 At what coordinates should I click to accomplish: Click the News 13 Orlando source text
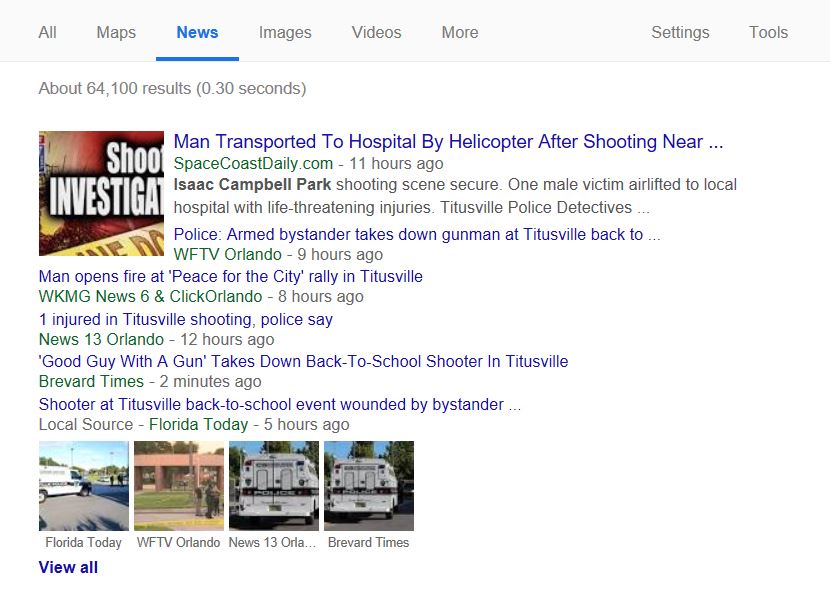point(102,339)
